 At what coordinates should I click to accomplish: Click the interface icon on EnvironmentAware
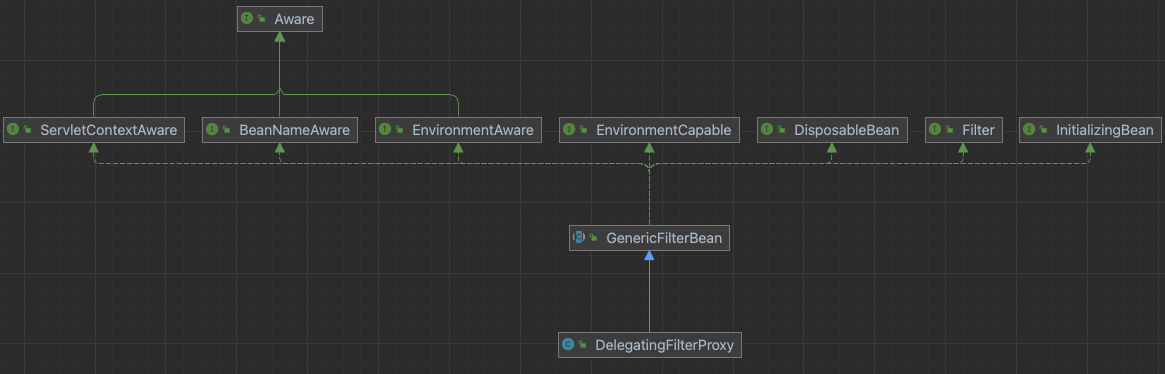pos(385,130)
